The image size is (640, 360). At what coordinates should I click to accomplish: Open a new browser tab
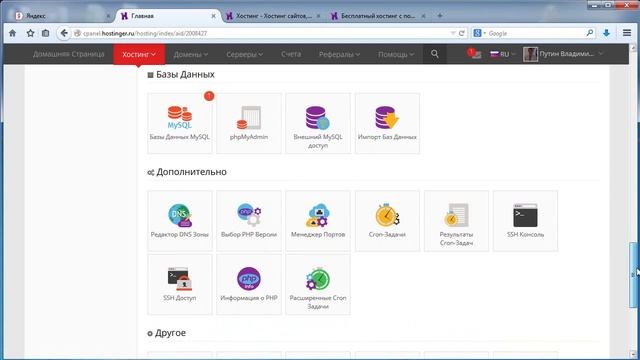click(440, 16)
